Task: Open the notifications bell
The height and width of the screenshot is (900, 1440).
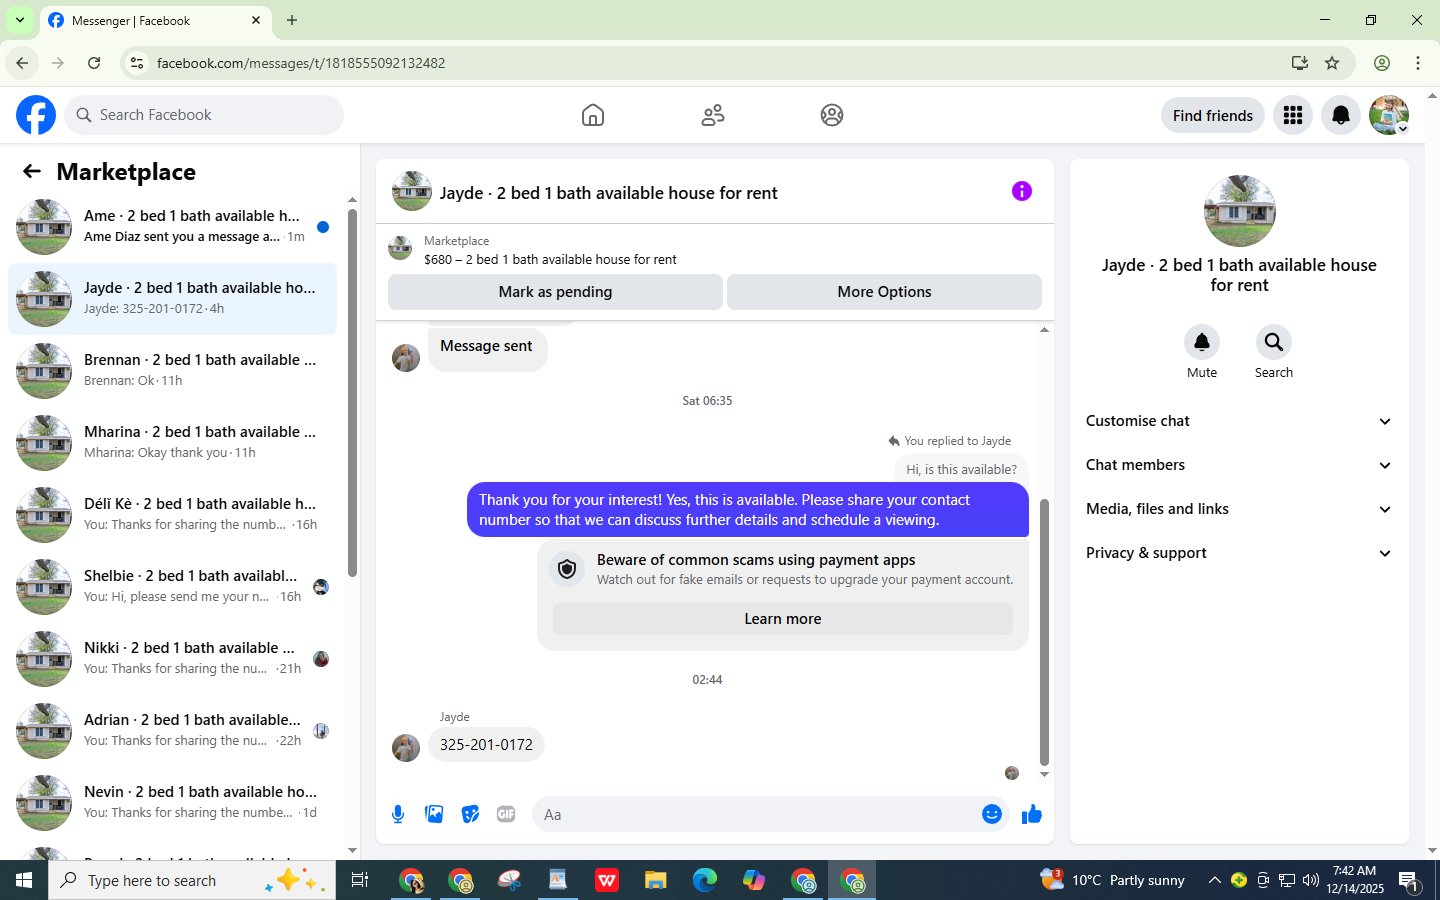Action: pos(1341,115)
